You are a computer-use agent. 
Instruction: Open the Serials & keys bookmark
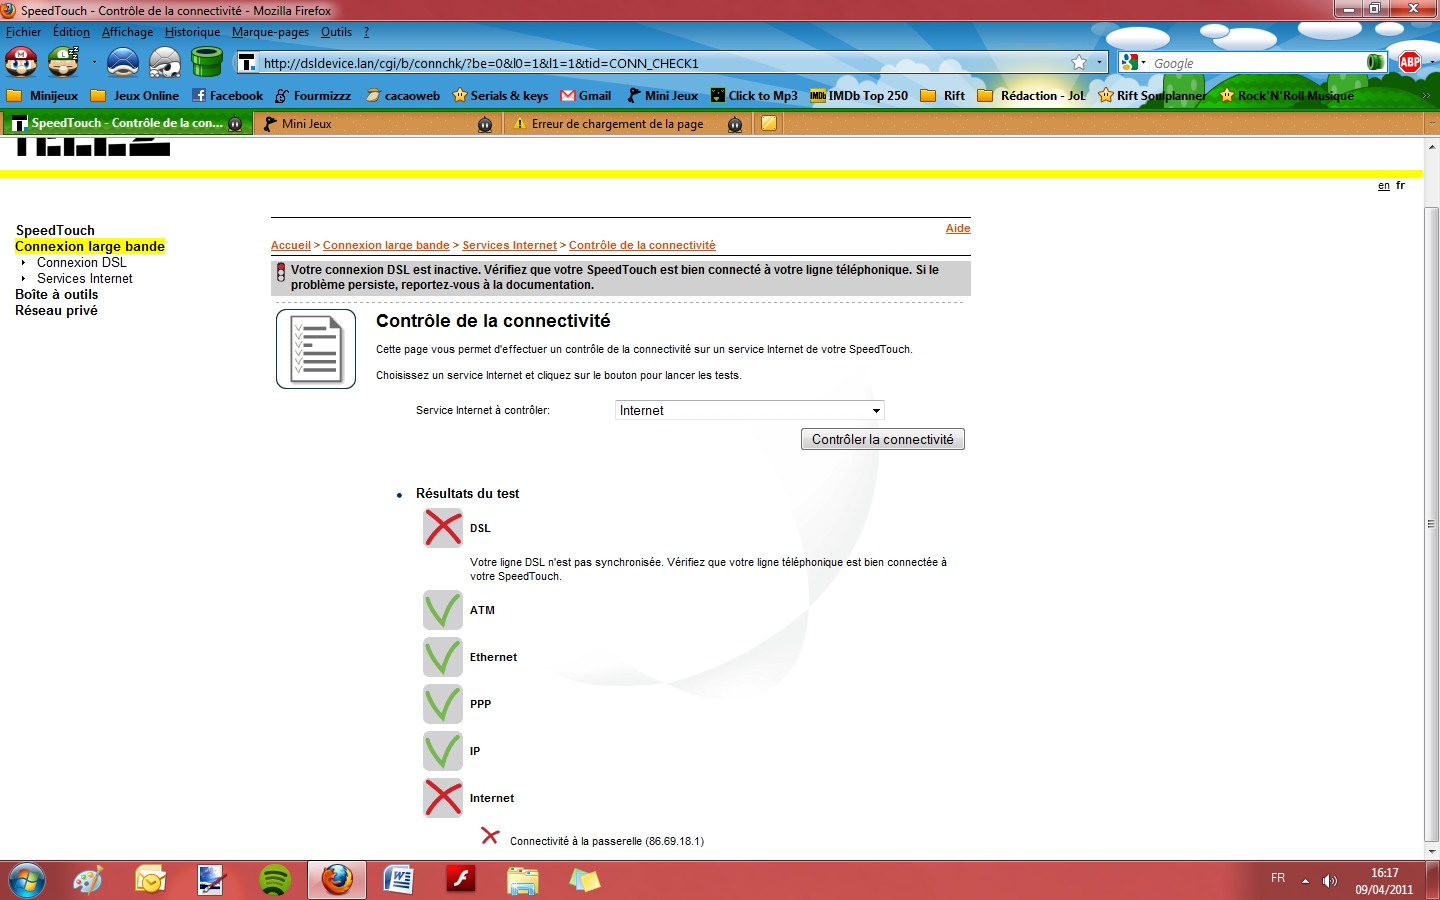pos(500,96)
